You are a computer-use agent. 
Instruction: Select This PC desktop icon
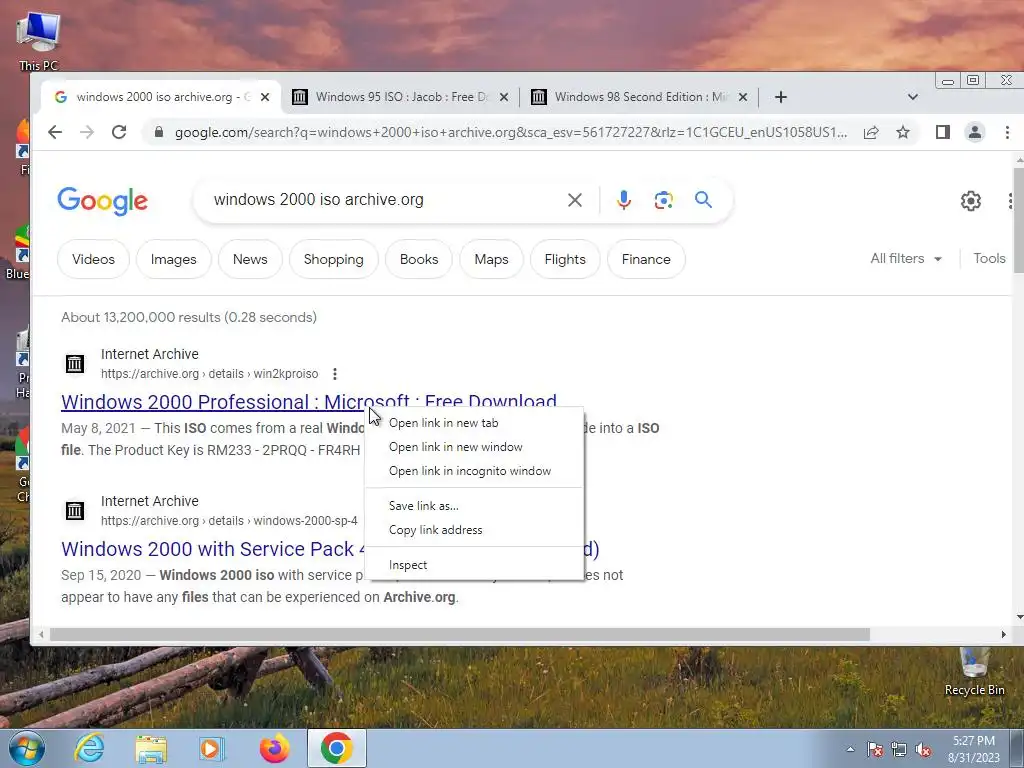(x=38, y=40)
